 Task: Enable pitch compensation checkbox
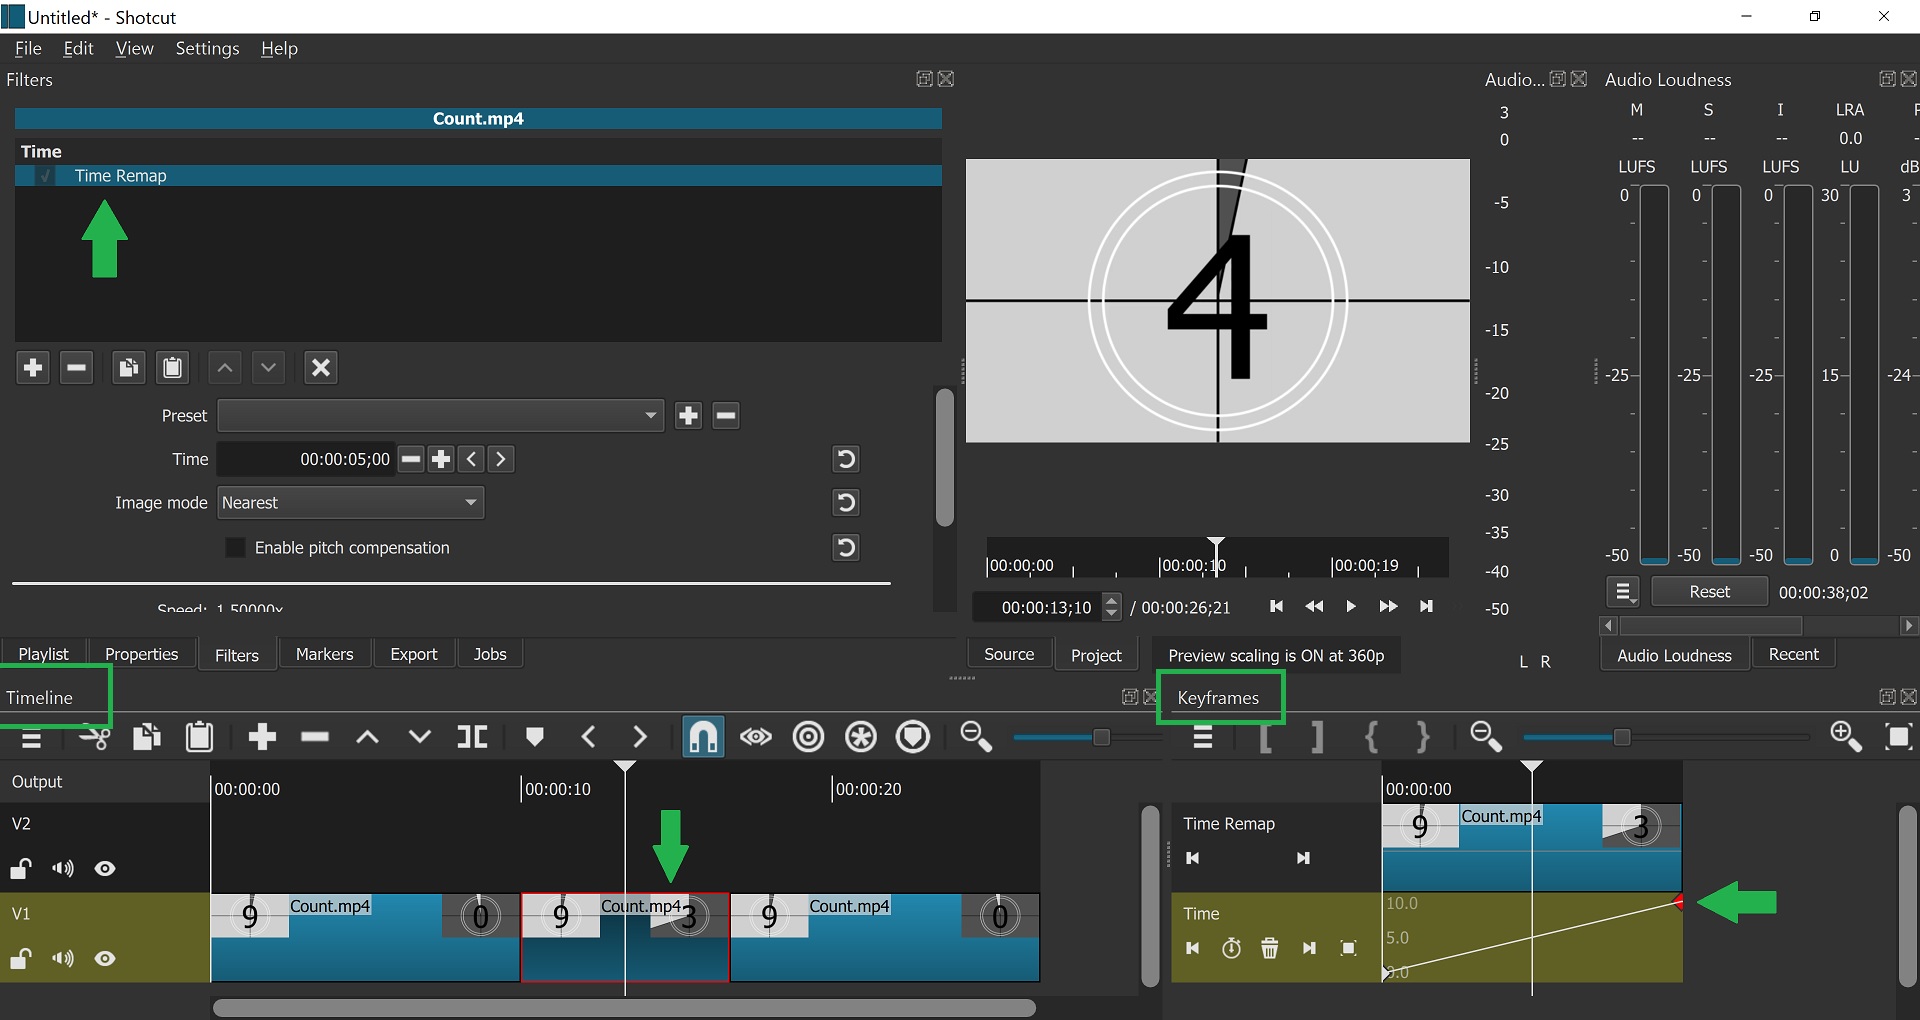pos(235,548)
